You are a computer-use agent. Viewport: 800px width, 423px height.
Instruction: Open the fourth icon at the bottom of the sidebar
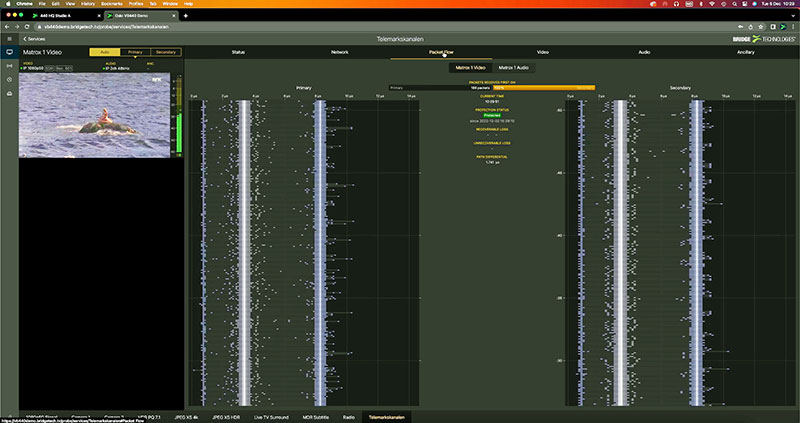[x=9, y=94]
